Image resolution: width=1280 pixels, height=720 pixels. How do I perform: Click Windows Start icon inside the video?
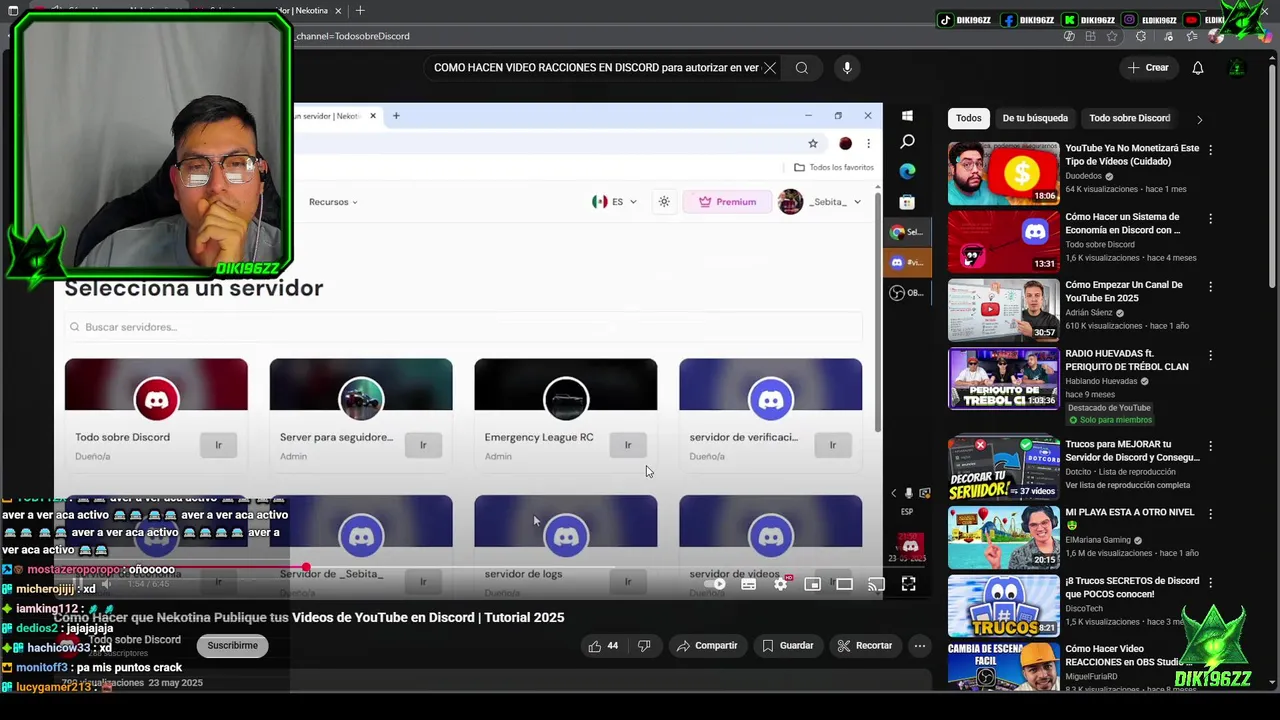coord(907,116)
